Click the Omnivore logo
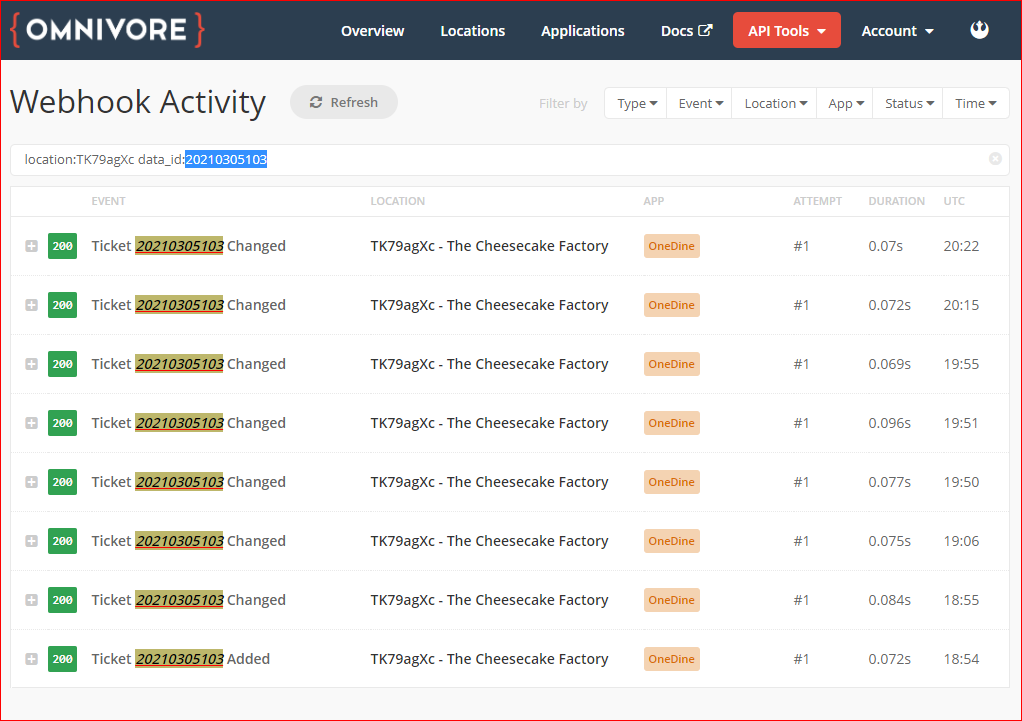Image resolution: width=1022 pixels, height=721 pixels. tap(107, 29)
